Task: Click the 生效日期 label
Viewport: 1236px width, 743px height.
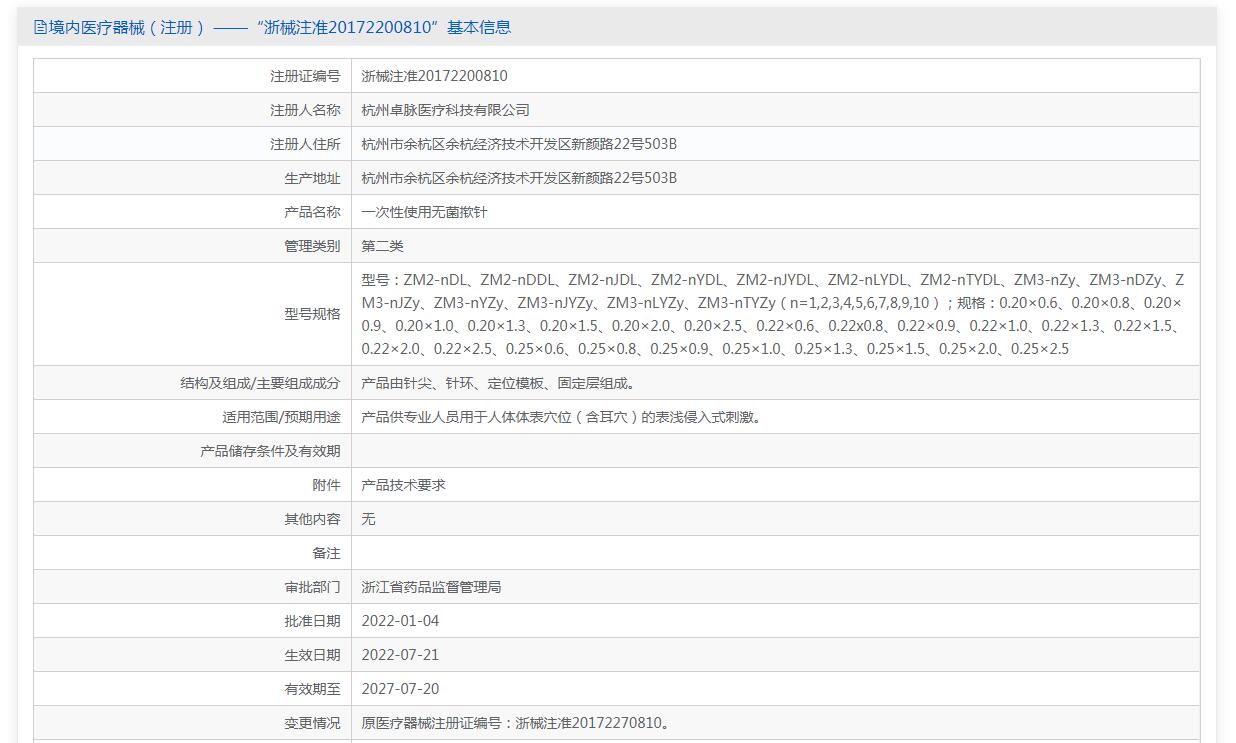Action: (x=312, y=655)
